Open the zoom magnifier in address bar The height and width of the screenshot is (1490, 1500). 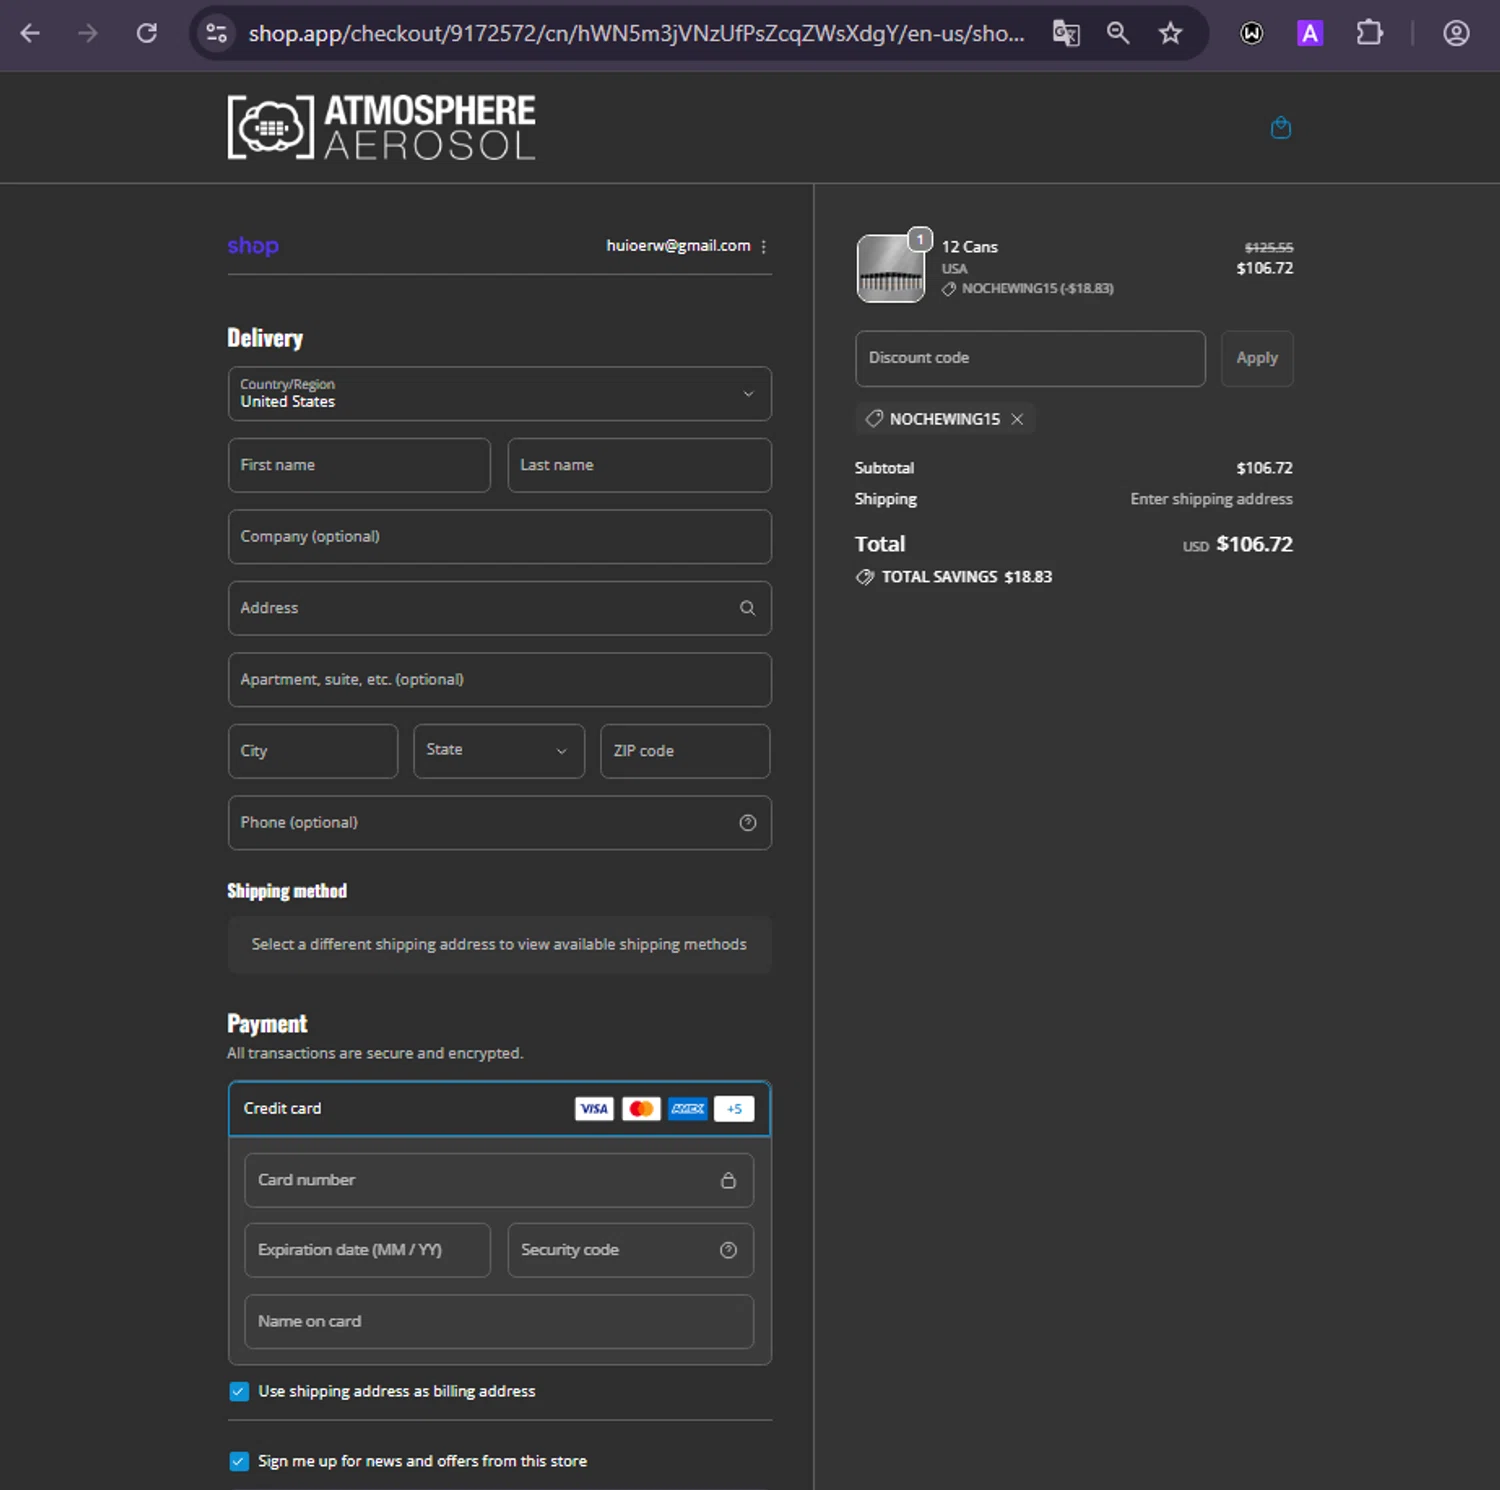pos(1118,33)
